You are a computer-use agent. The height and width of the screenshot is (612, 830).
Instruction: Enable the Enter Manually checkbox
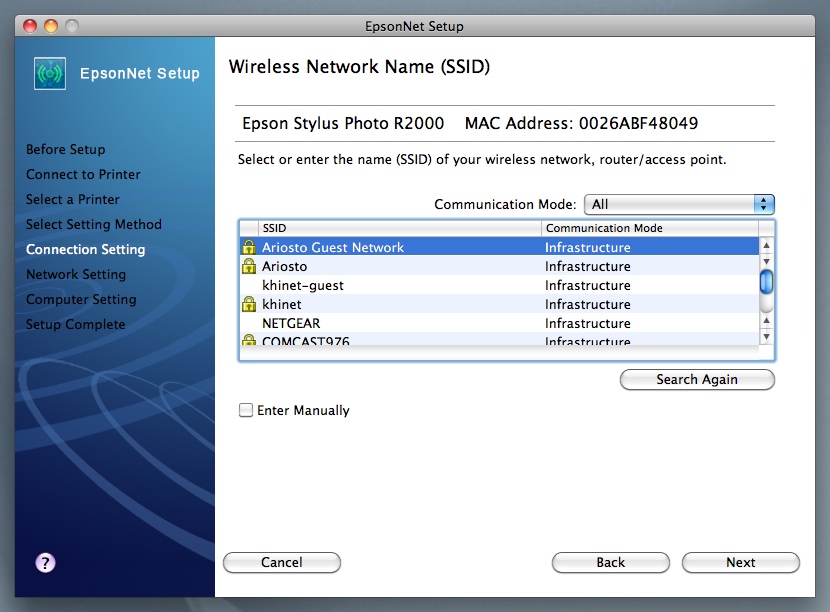click(x=246, y=410)
